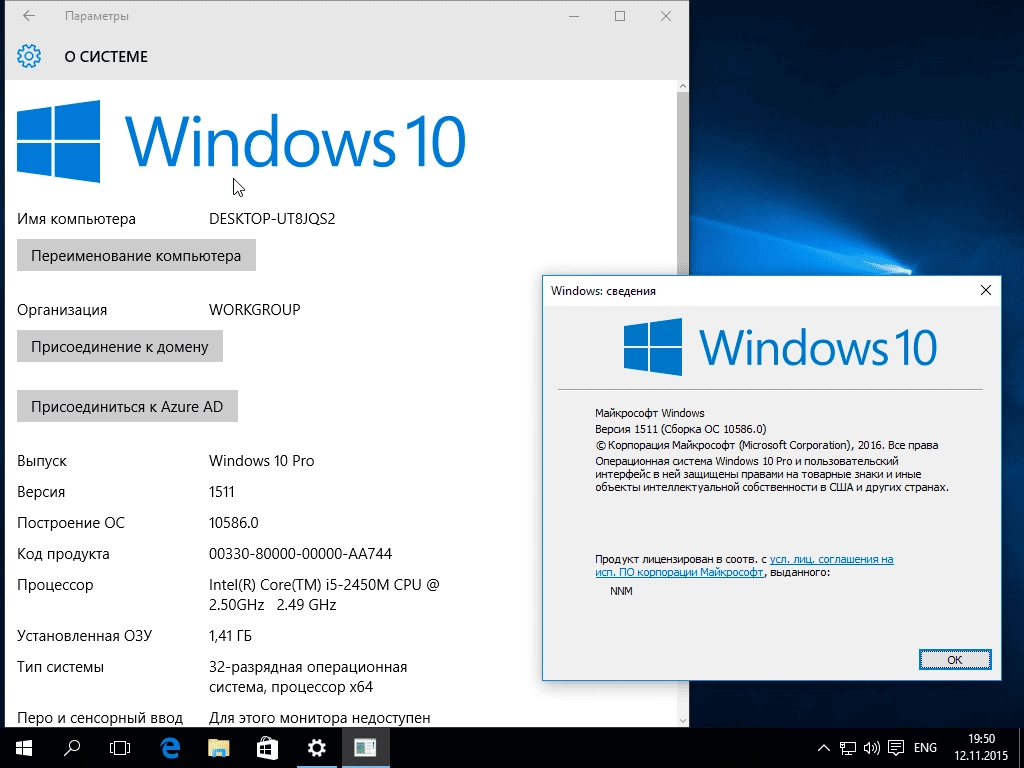Click the Процессор label
Viewport: 1024px width, 768px height.
coord(55,584)
